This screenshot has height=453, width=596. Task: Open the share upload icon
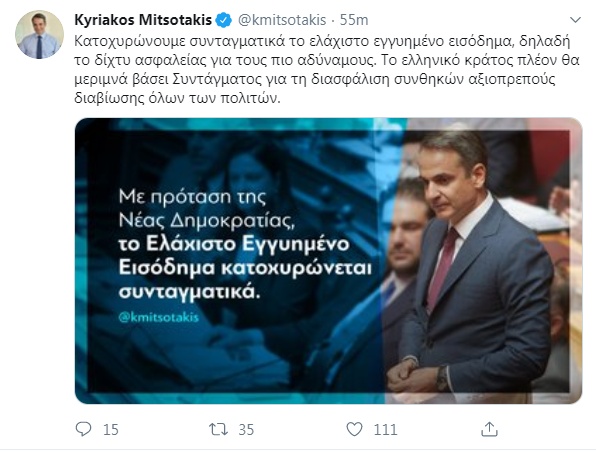coord(489,429)
